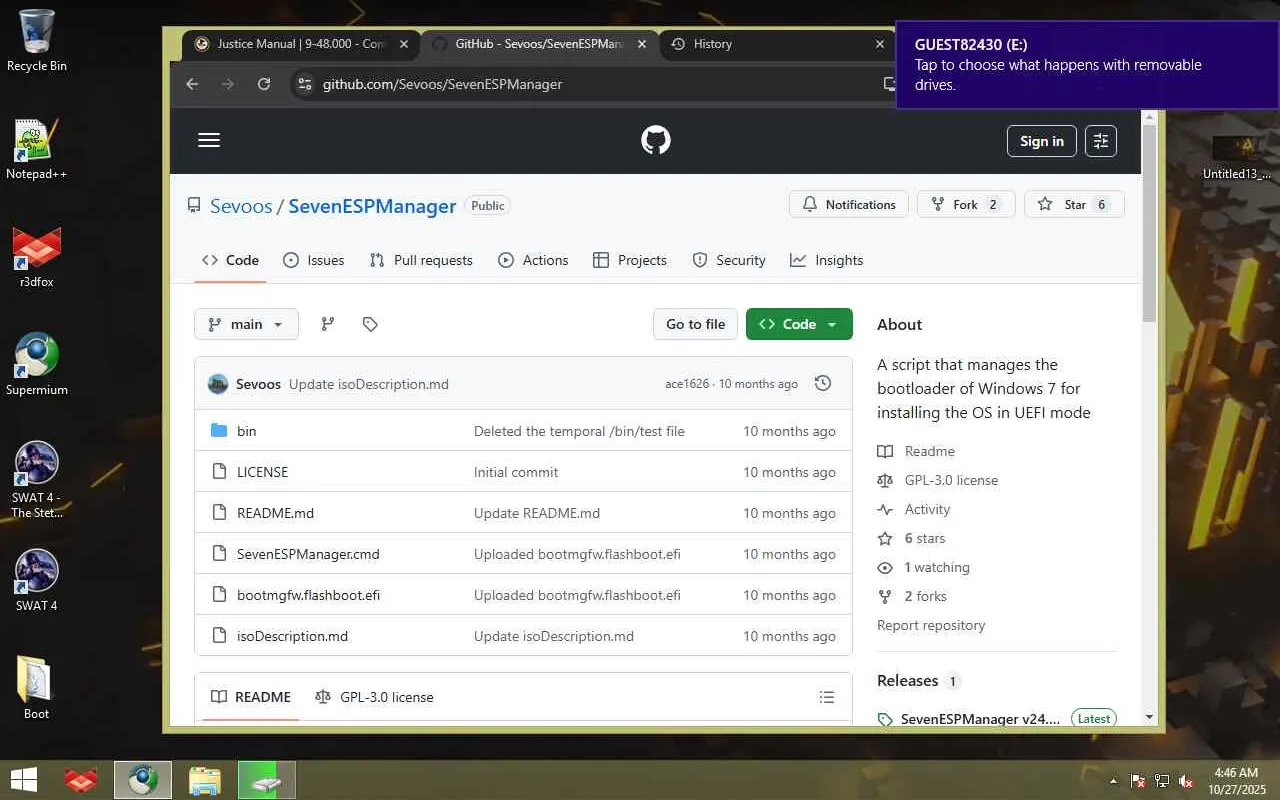Click the browser Back arrow

[x=192, y=84]
